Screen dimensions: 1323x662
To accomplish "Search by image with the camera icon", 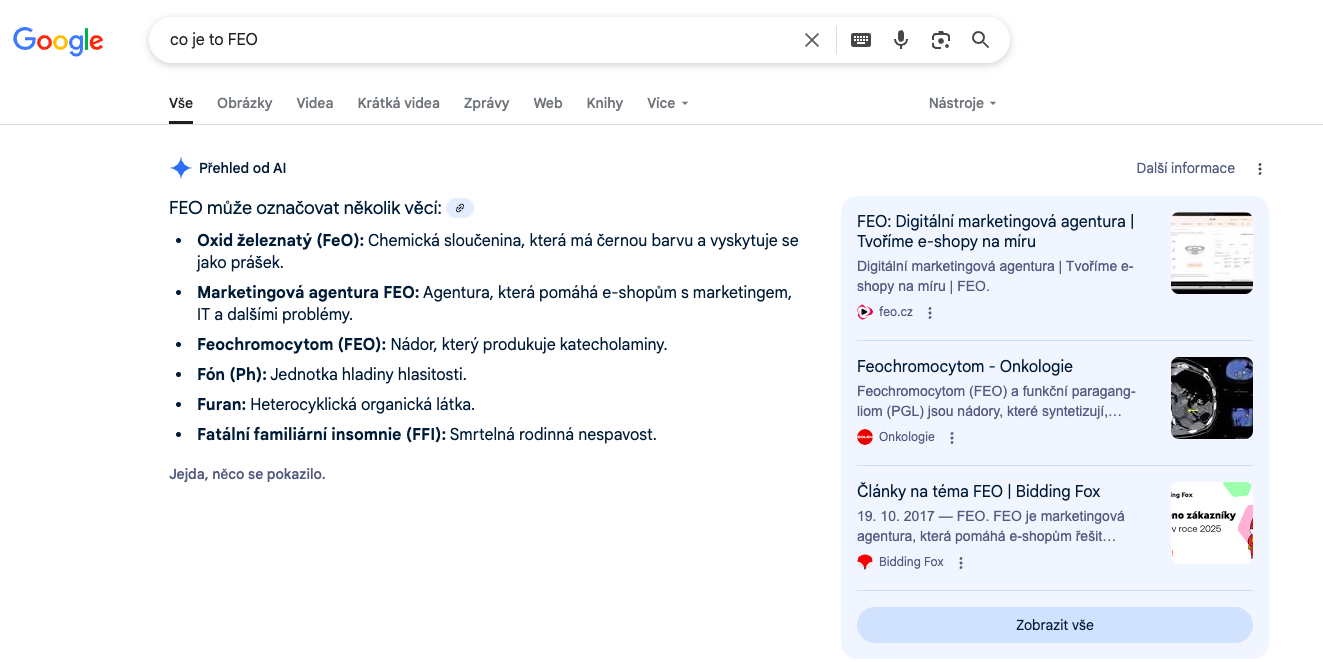I will click(x=940, y=40).
